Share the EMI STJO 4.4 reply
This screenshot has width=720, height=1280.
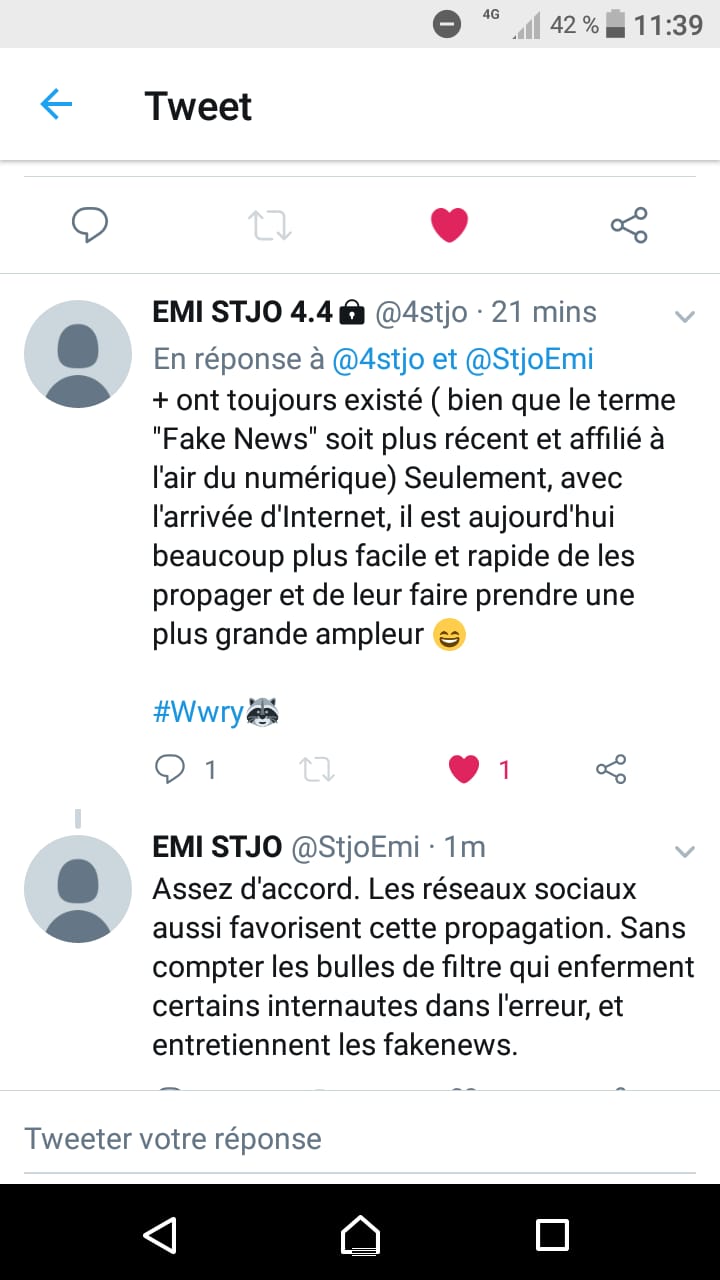[611, 769]
